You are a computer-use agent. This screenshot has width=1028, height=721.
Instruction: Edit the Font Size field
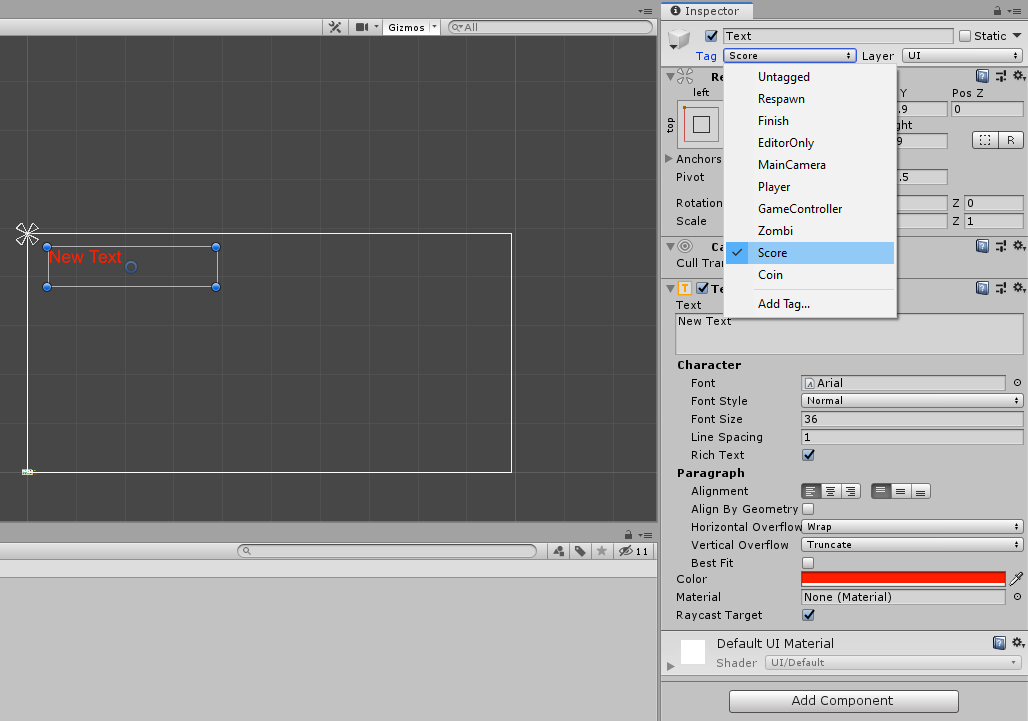click(912, 419)
